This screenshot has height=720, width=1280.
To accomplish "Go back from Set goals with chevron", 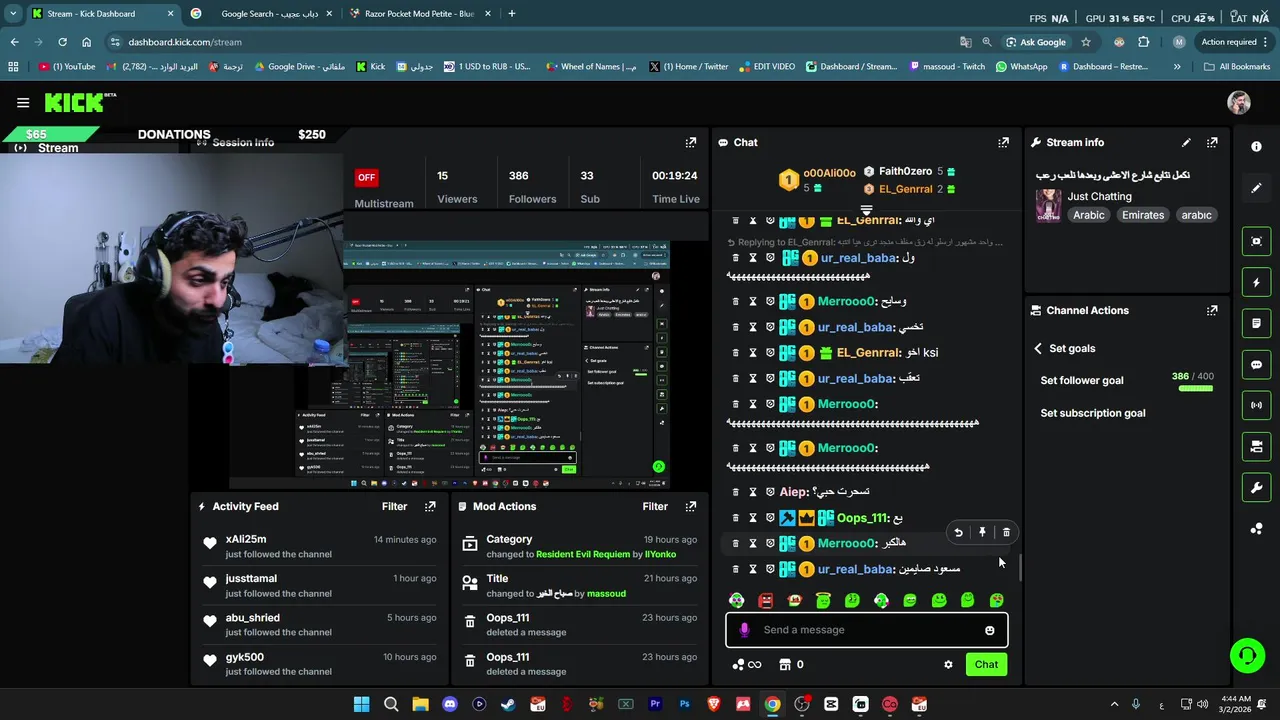I will [1038, 348].
